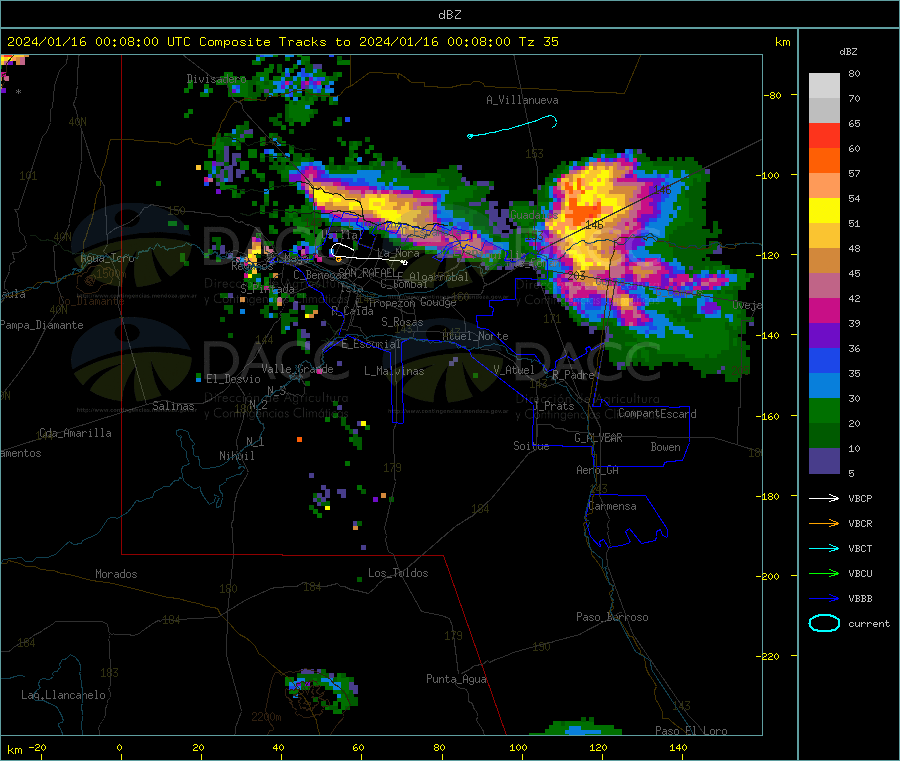Click the G_ALVEAR map label
Image resolution: width=900 pixels, height=761 pixels.
point(598,438)
